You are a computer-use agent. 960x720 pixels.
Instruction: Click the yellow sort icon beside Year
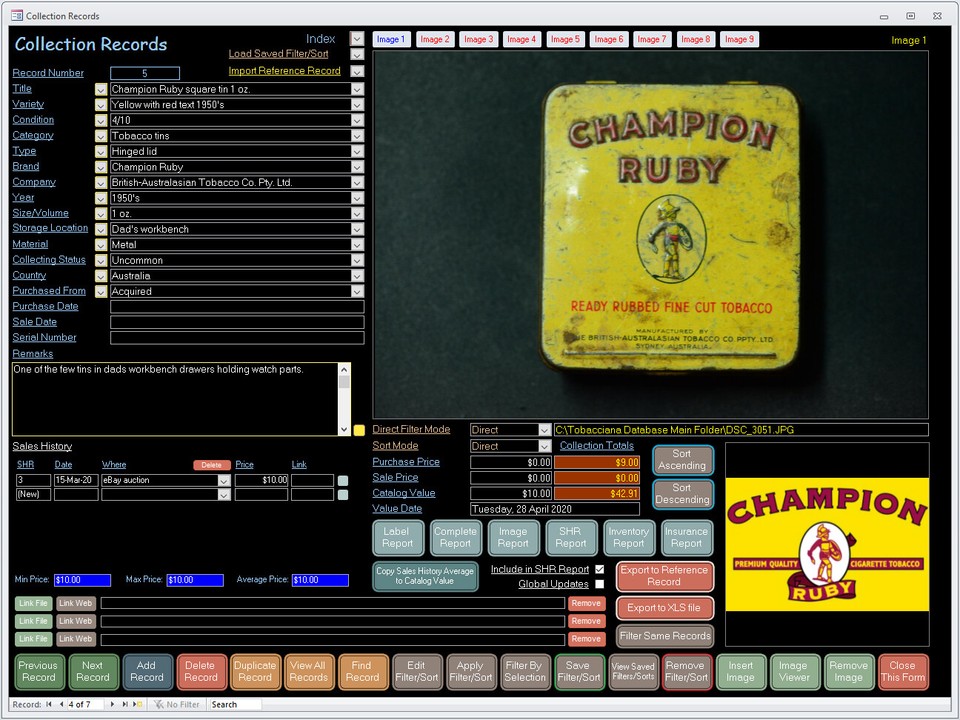pos(101,198)
